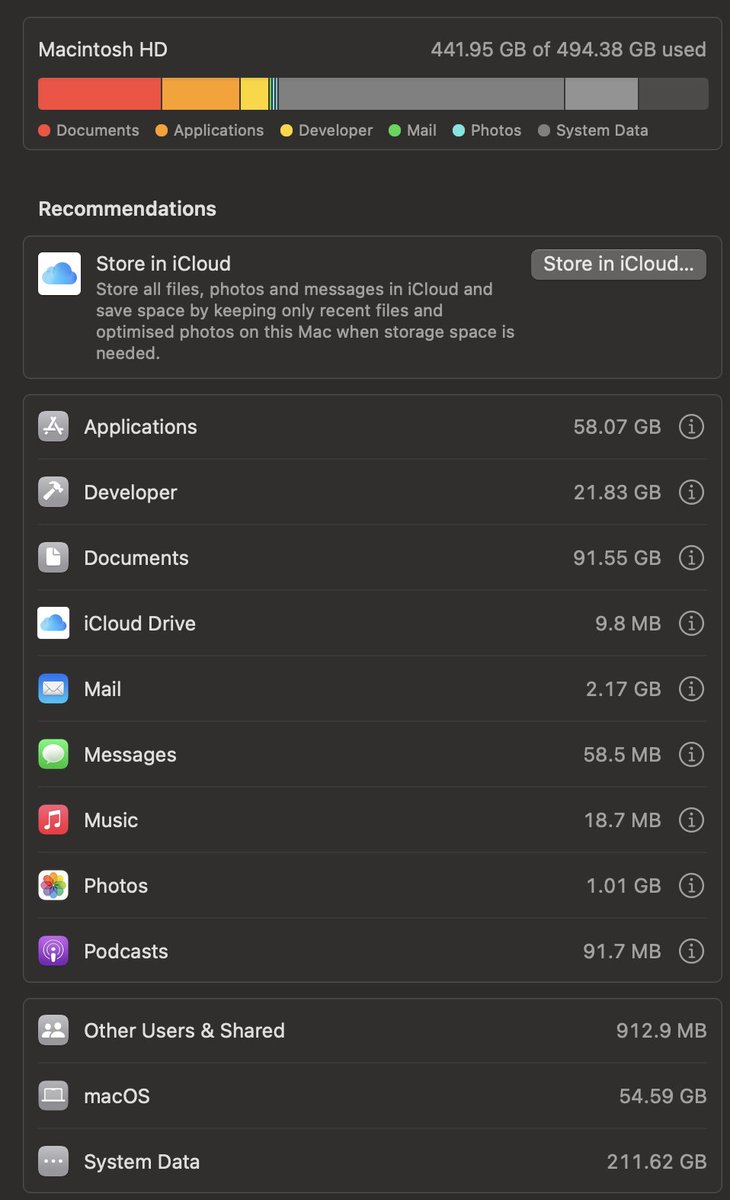Click the Documents legend label
The height and width of the screenshot is (1200, 730).
point(98,130)
